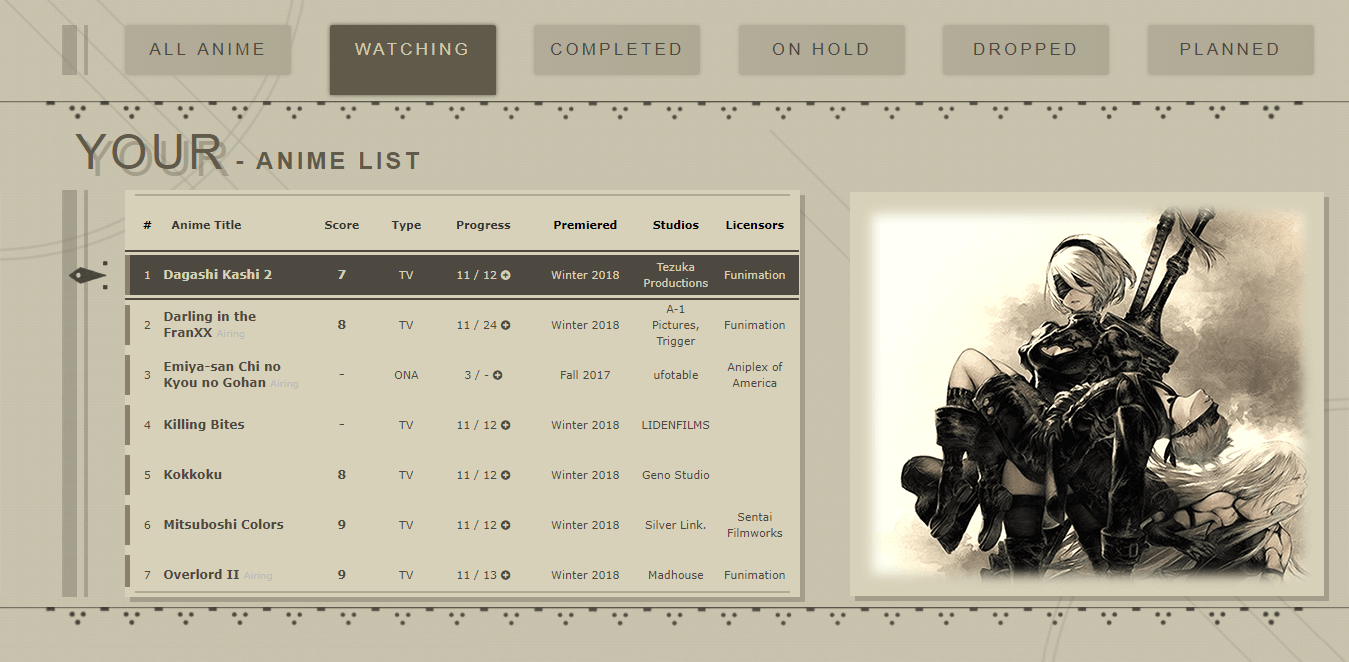1349x662 pixels.
Task: Increment Emiya-san Chi no Kyou no Gohan episodes
Action: click(x=498, y=375)
